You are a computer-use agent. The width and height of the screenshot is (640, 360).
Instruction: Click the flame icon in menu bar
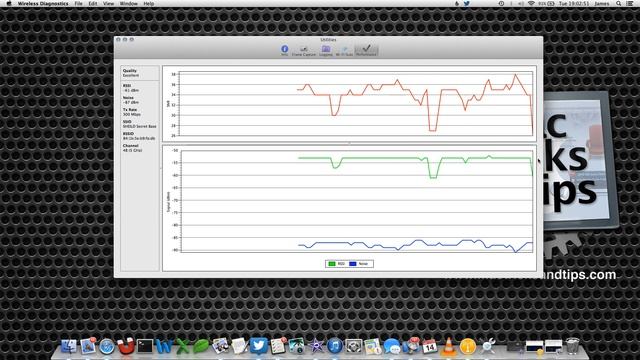click(x=457, y=3)
